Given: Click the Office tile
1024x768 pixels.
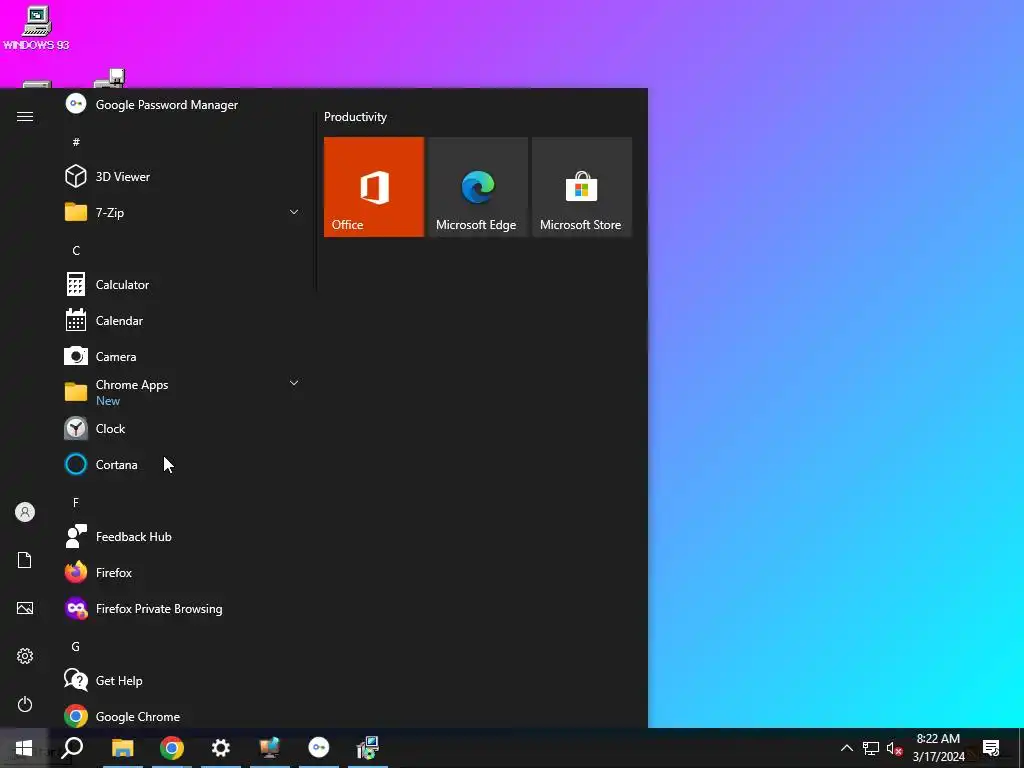Looking at the screenshot, I should click(x=374, y=187).
